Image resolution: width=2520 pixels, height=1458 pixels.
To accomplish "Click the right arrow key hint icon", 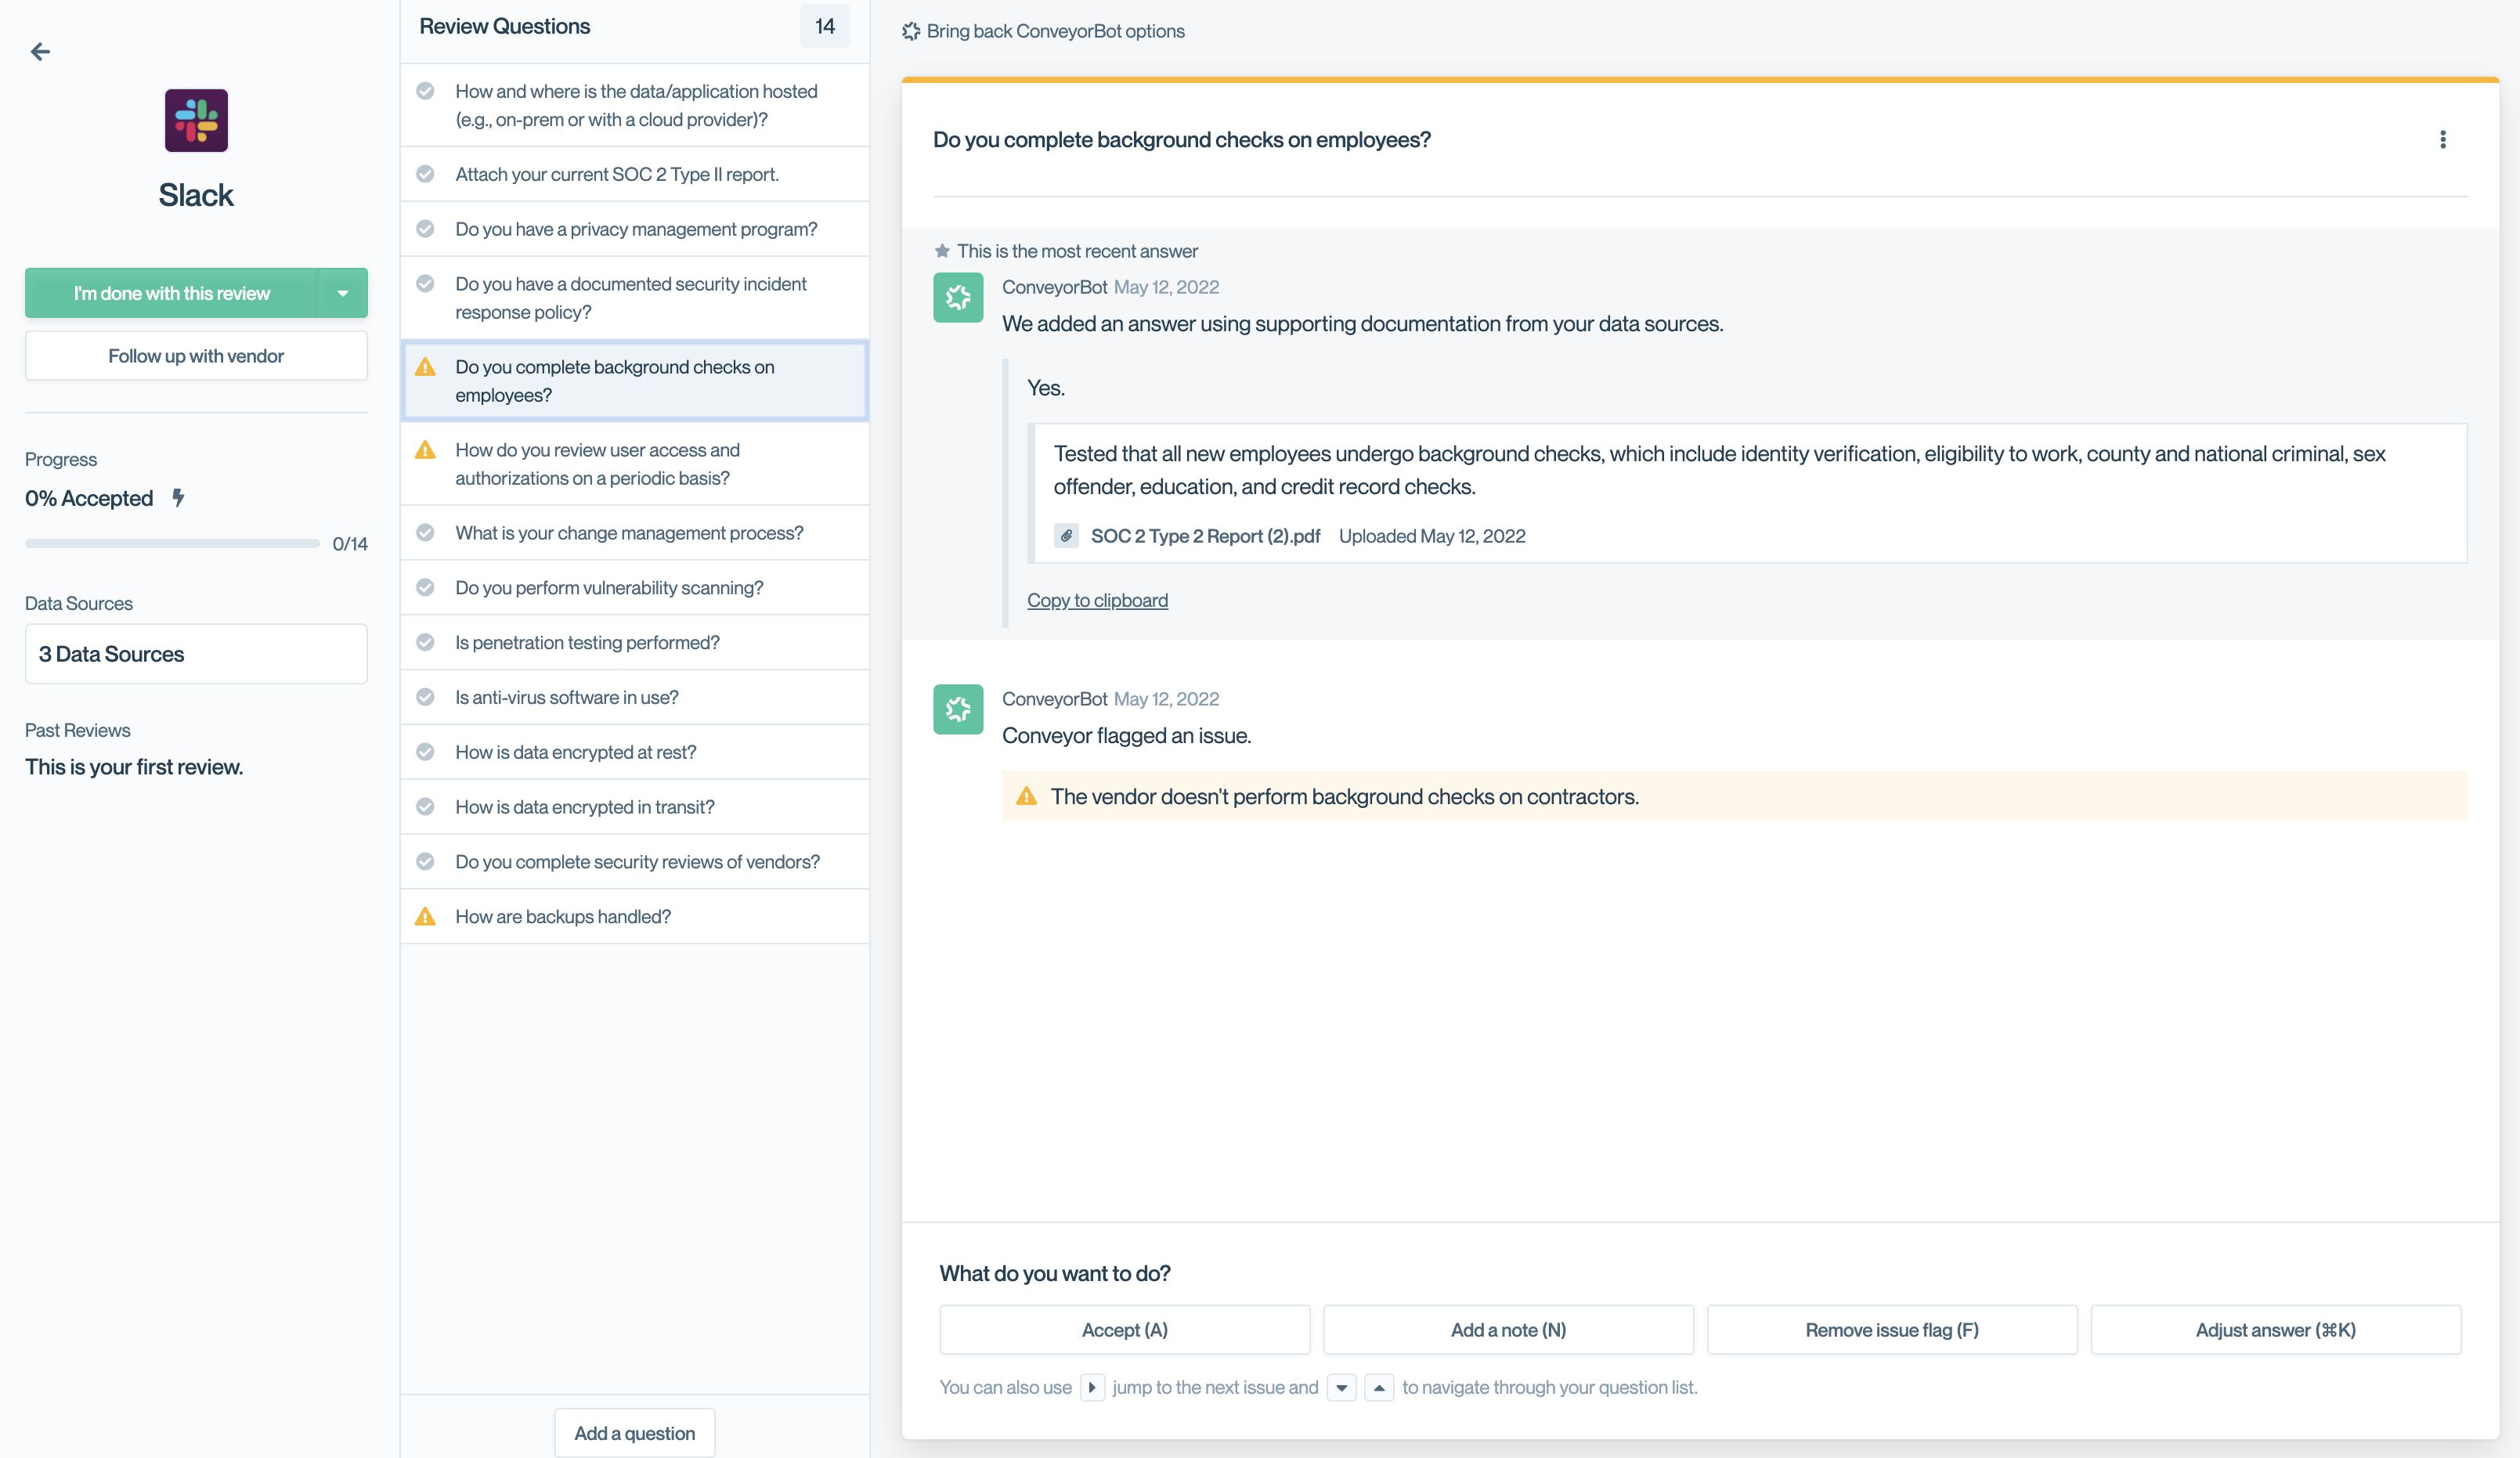I will [x=1091, y=1387].
